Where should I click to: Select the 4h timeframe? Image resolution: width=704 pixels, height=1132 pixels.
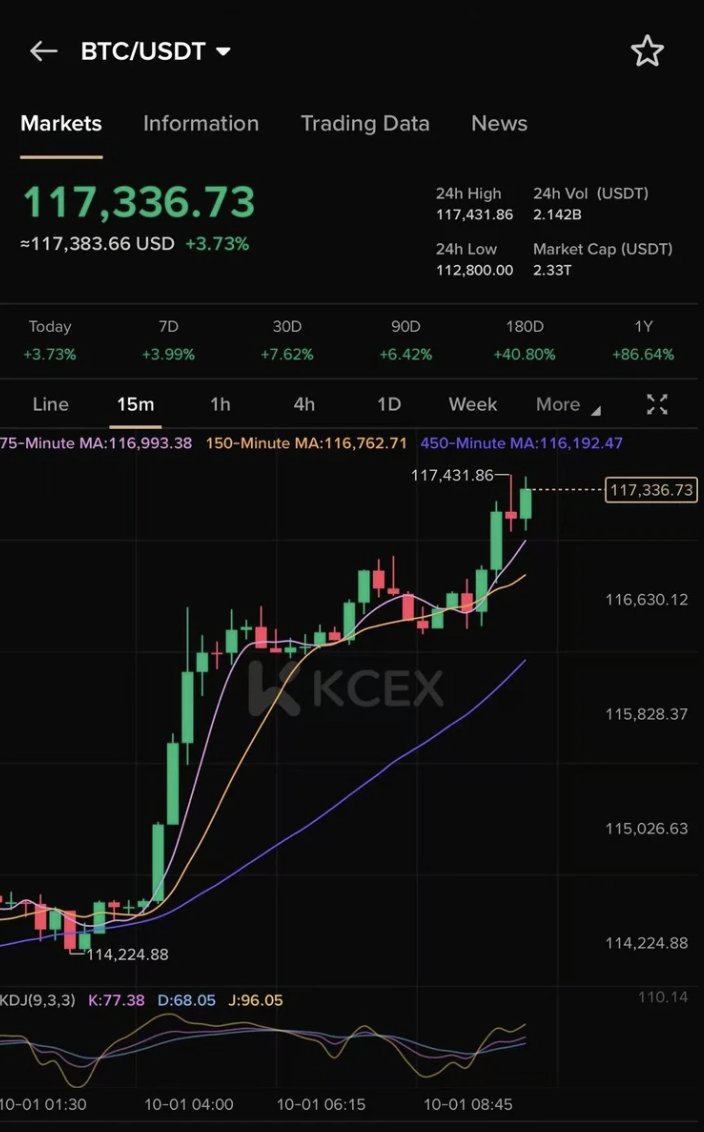point(304,404)
